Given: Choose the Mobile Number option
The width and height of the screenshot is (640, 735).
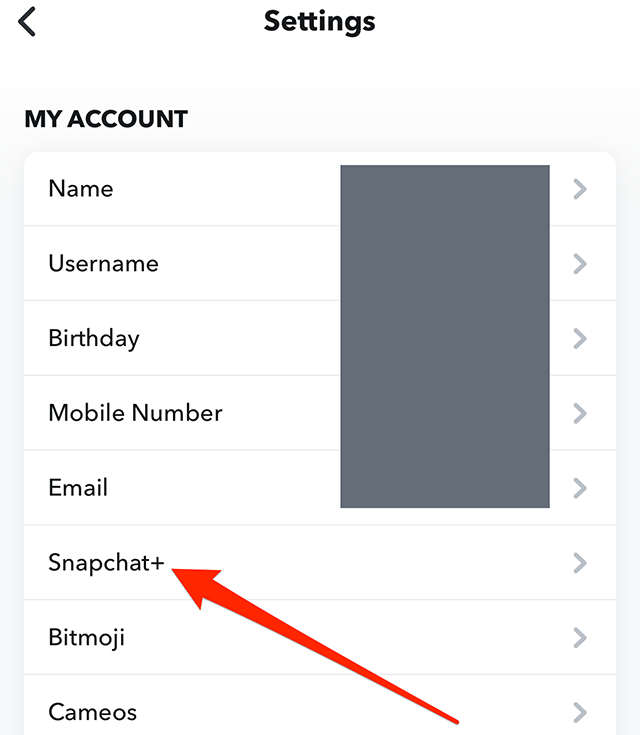Looking at the screenshot, I should tap(135, 413).
